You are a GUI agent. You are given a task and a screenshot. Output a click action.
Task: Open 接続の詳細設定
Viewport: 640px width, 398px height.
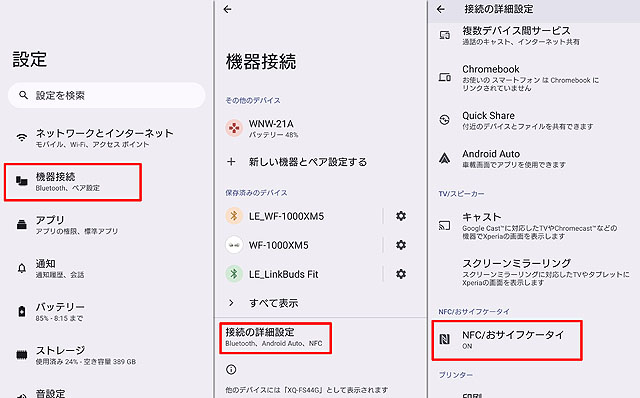[x=276, y=338]
